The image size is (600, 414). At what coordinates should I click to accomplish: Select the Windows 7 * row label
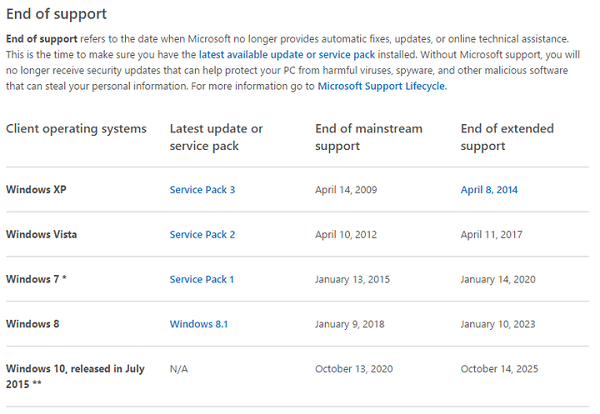click(36, 279)
